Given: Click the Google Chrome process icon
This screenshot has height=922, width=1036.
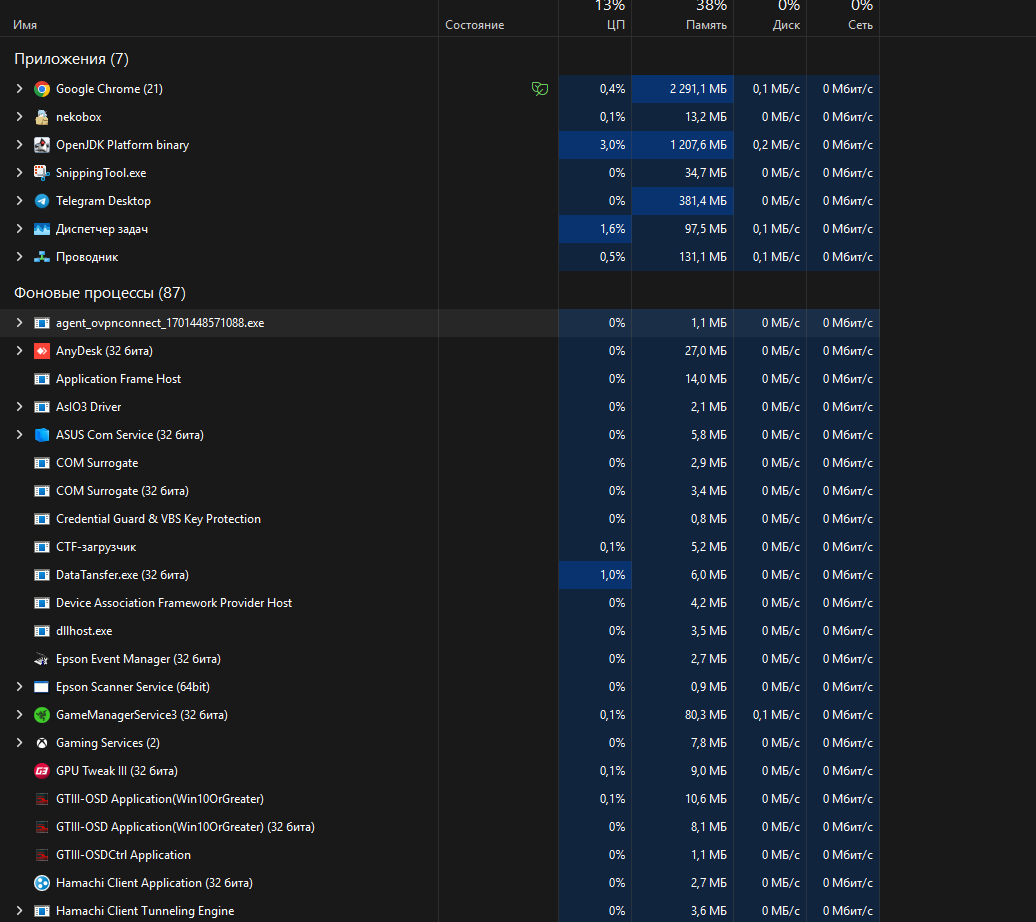Looking at the screenshot, I should point(42,89).
